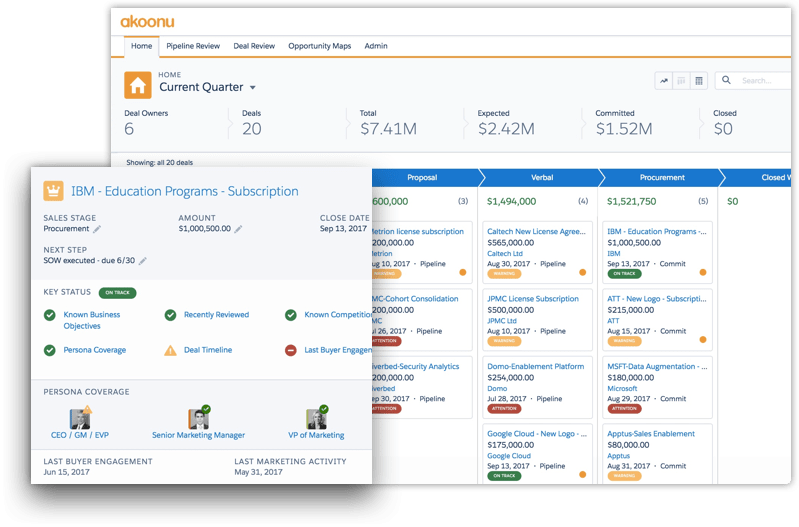Viewport: 799px width, 527px height.
Task: Open VP of Marketing persona photo
Action: pyautogui.click(x=316, y=419)
